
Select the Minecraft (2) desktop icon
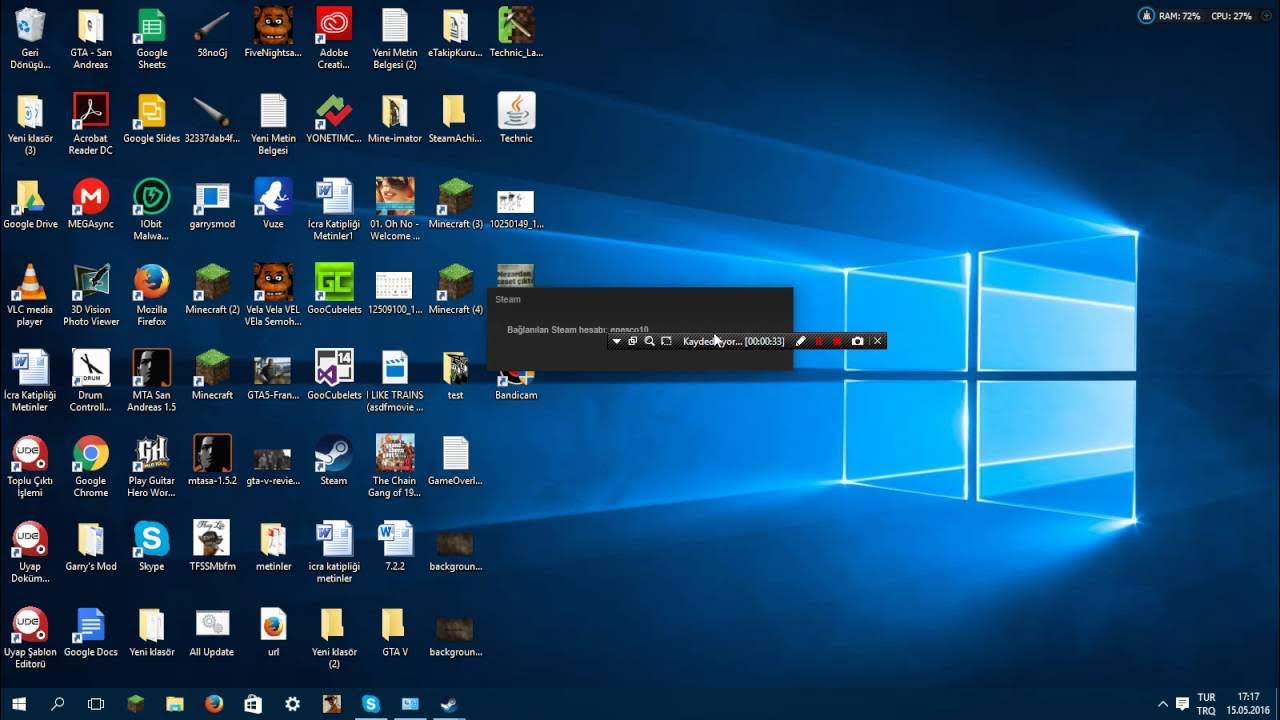[212, 289]
